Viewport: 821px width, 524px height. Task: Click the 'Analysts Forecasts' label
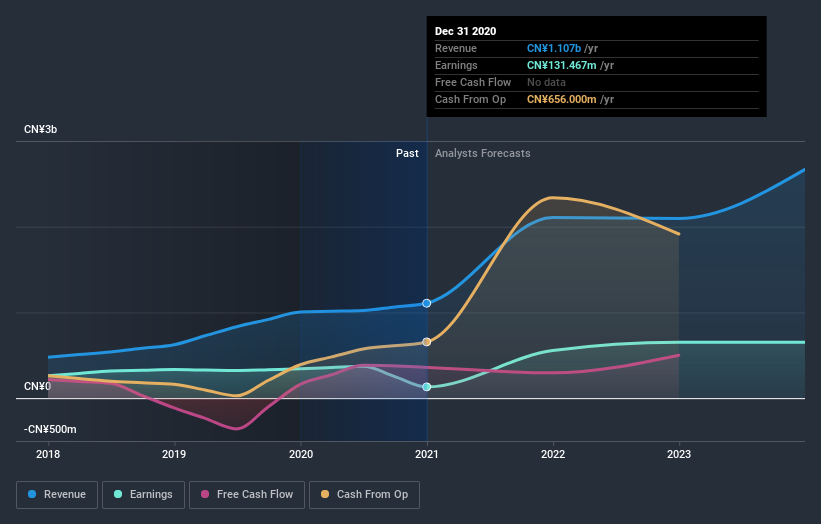[x=482, y=153]
